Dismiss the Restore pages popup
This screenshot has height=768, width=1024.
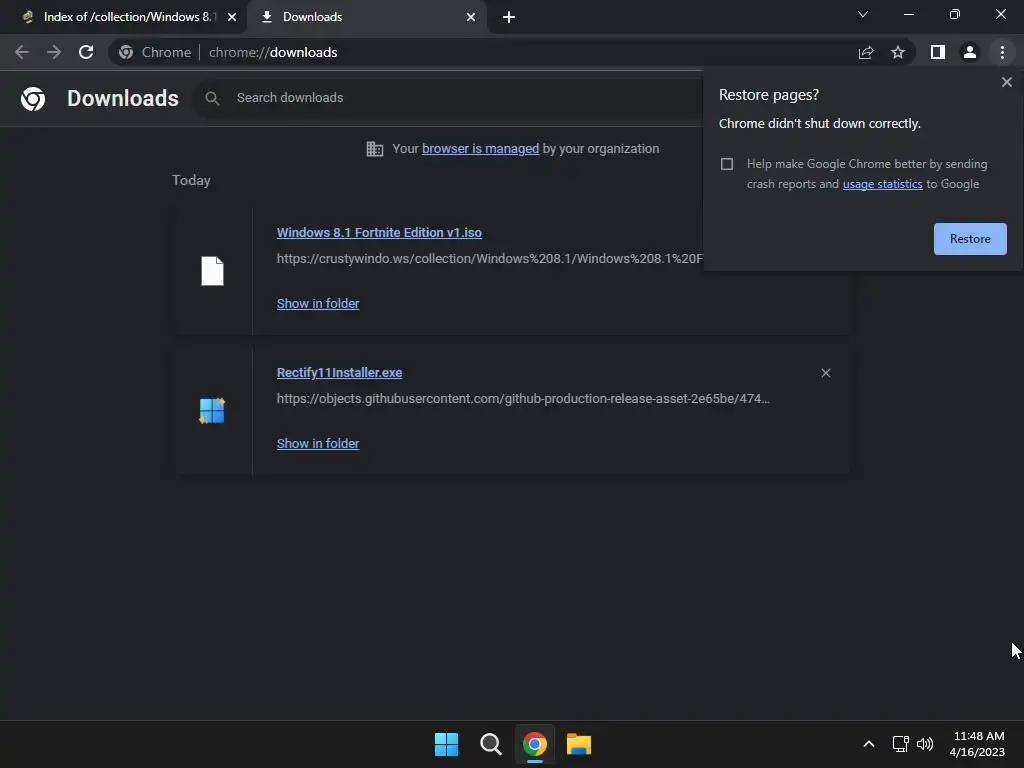pyautogui.click(x=1006, y=82)
